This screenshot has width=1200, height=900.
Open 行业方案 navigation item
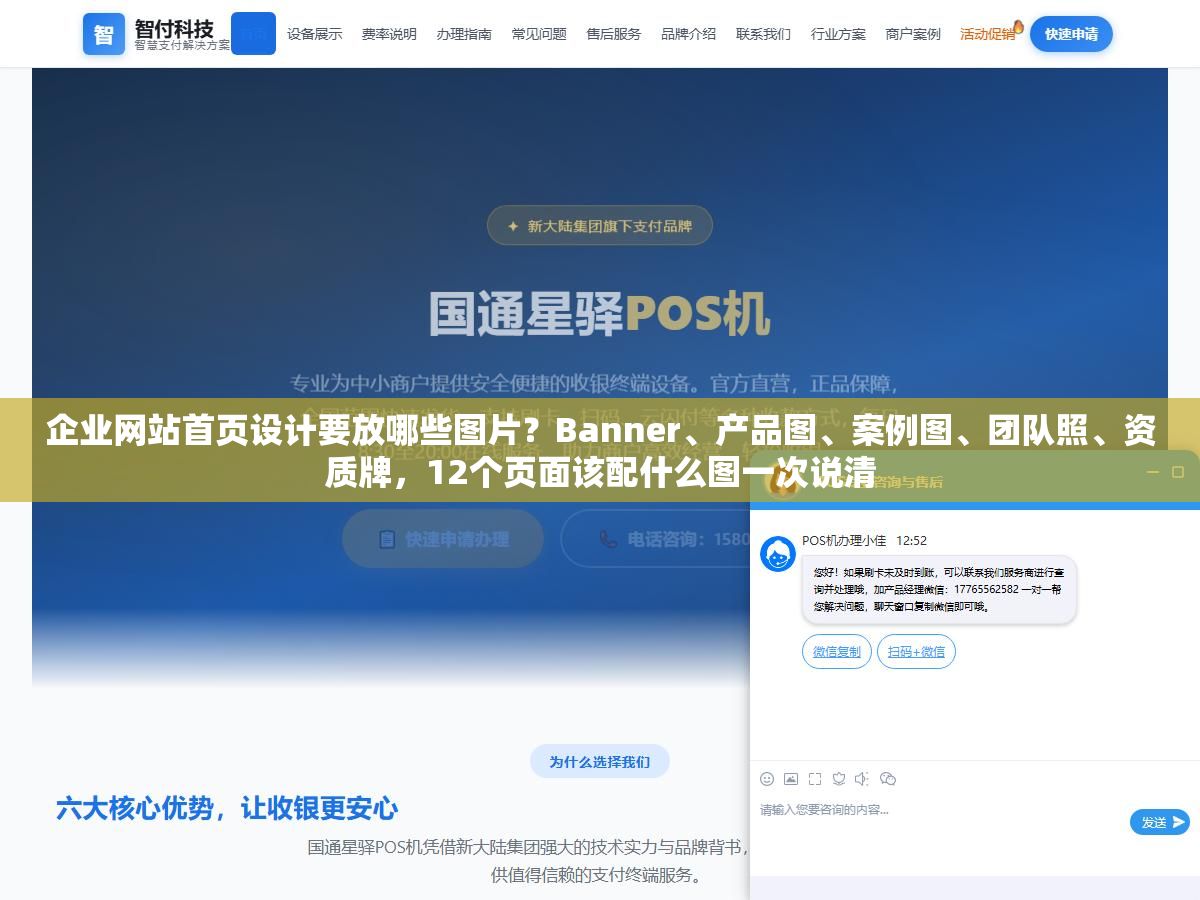838,34
